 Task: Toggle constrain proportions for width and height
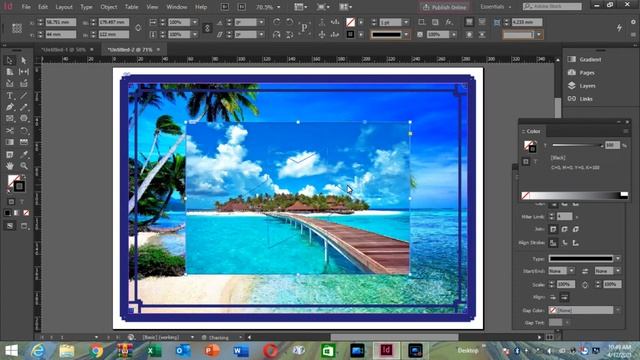coord(138,28)
